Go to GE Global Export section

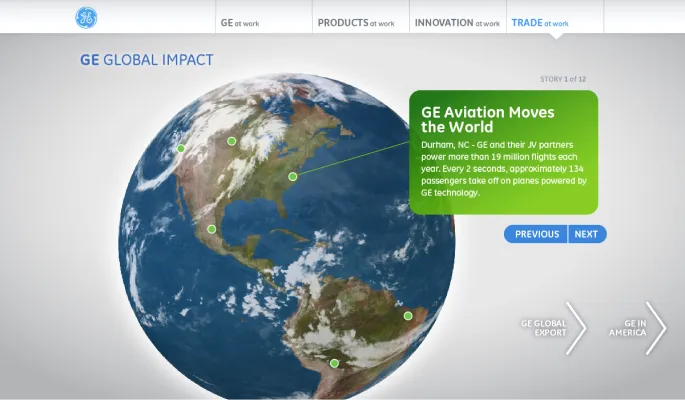click(543, 328)
